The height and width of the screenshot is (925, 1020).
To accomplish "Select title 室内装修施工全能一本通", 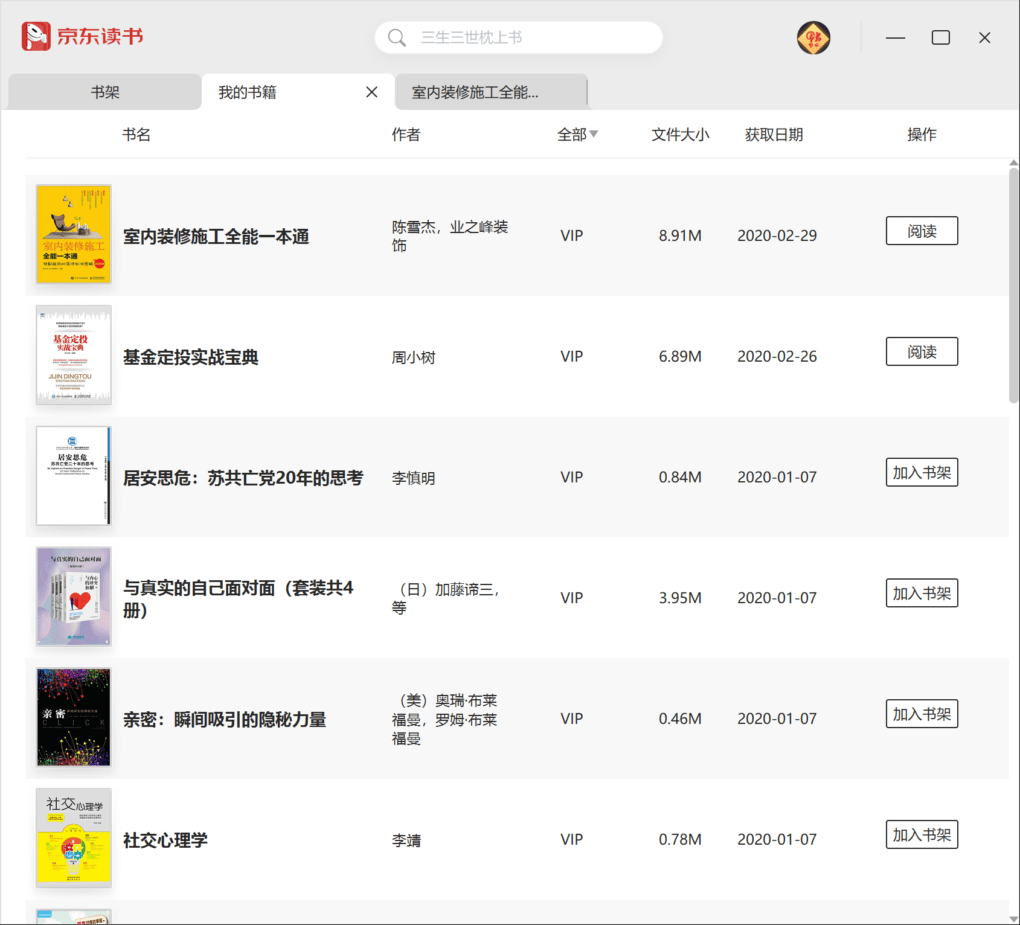I will 216,236.
